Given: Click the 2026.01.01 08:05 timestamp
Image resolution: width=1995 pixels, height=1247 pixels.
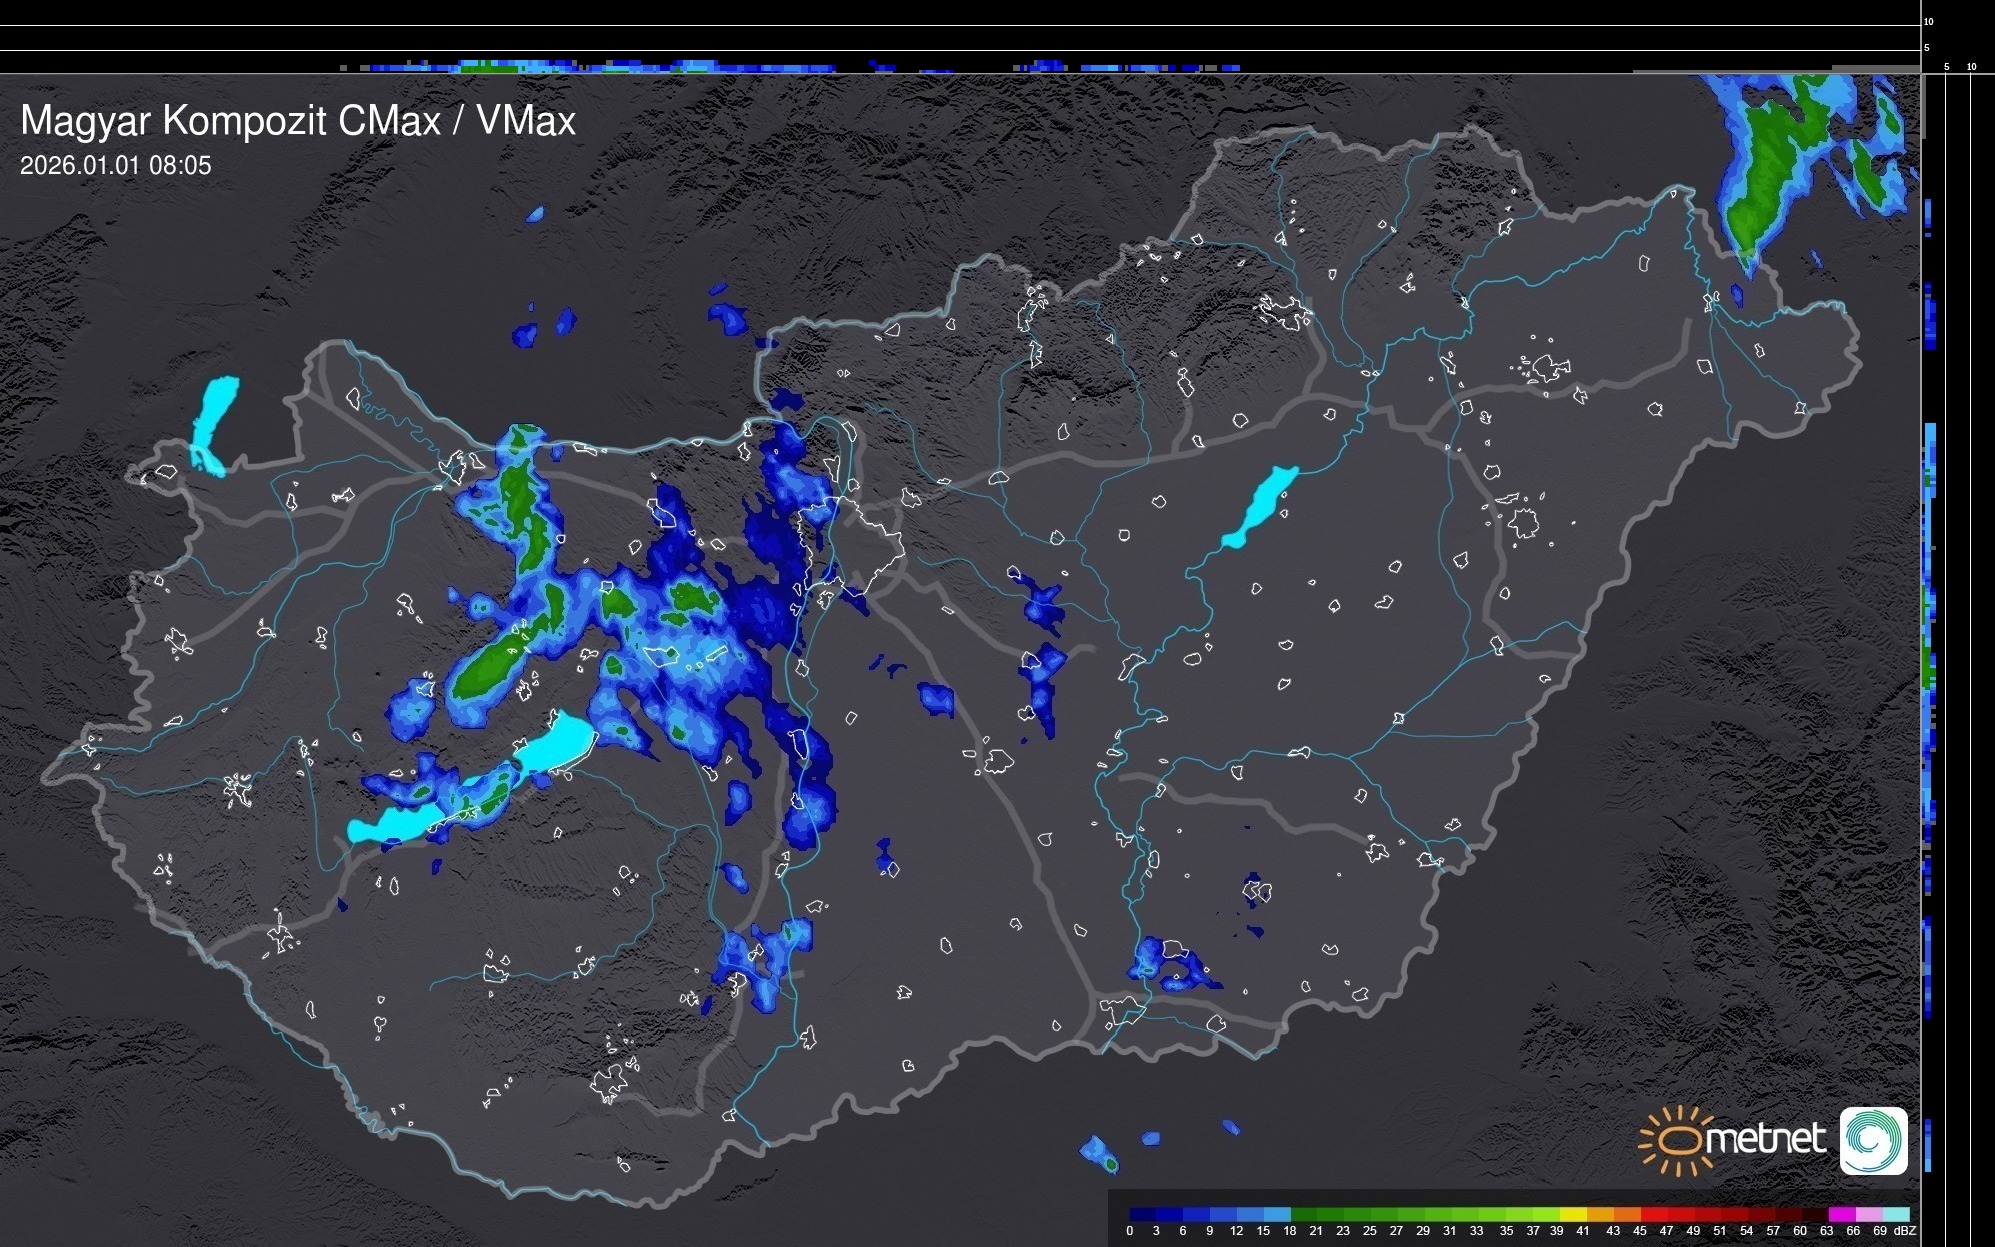Looking at the screenshot, I should click(116, 166).
